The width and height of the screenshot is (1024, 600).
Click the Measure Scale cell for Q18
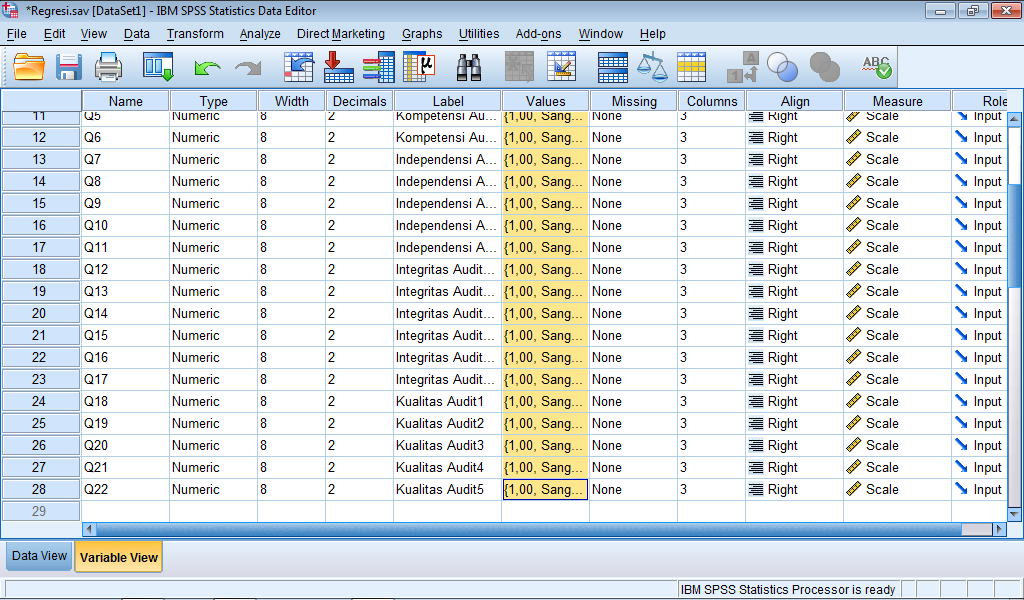pyautogui.click(x=897, y=402)
